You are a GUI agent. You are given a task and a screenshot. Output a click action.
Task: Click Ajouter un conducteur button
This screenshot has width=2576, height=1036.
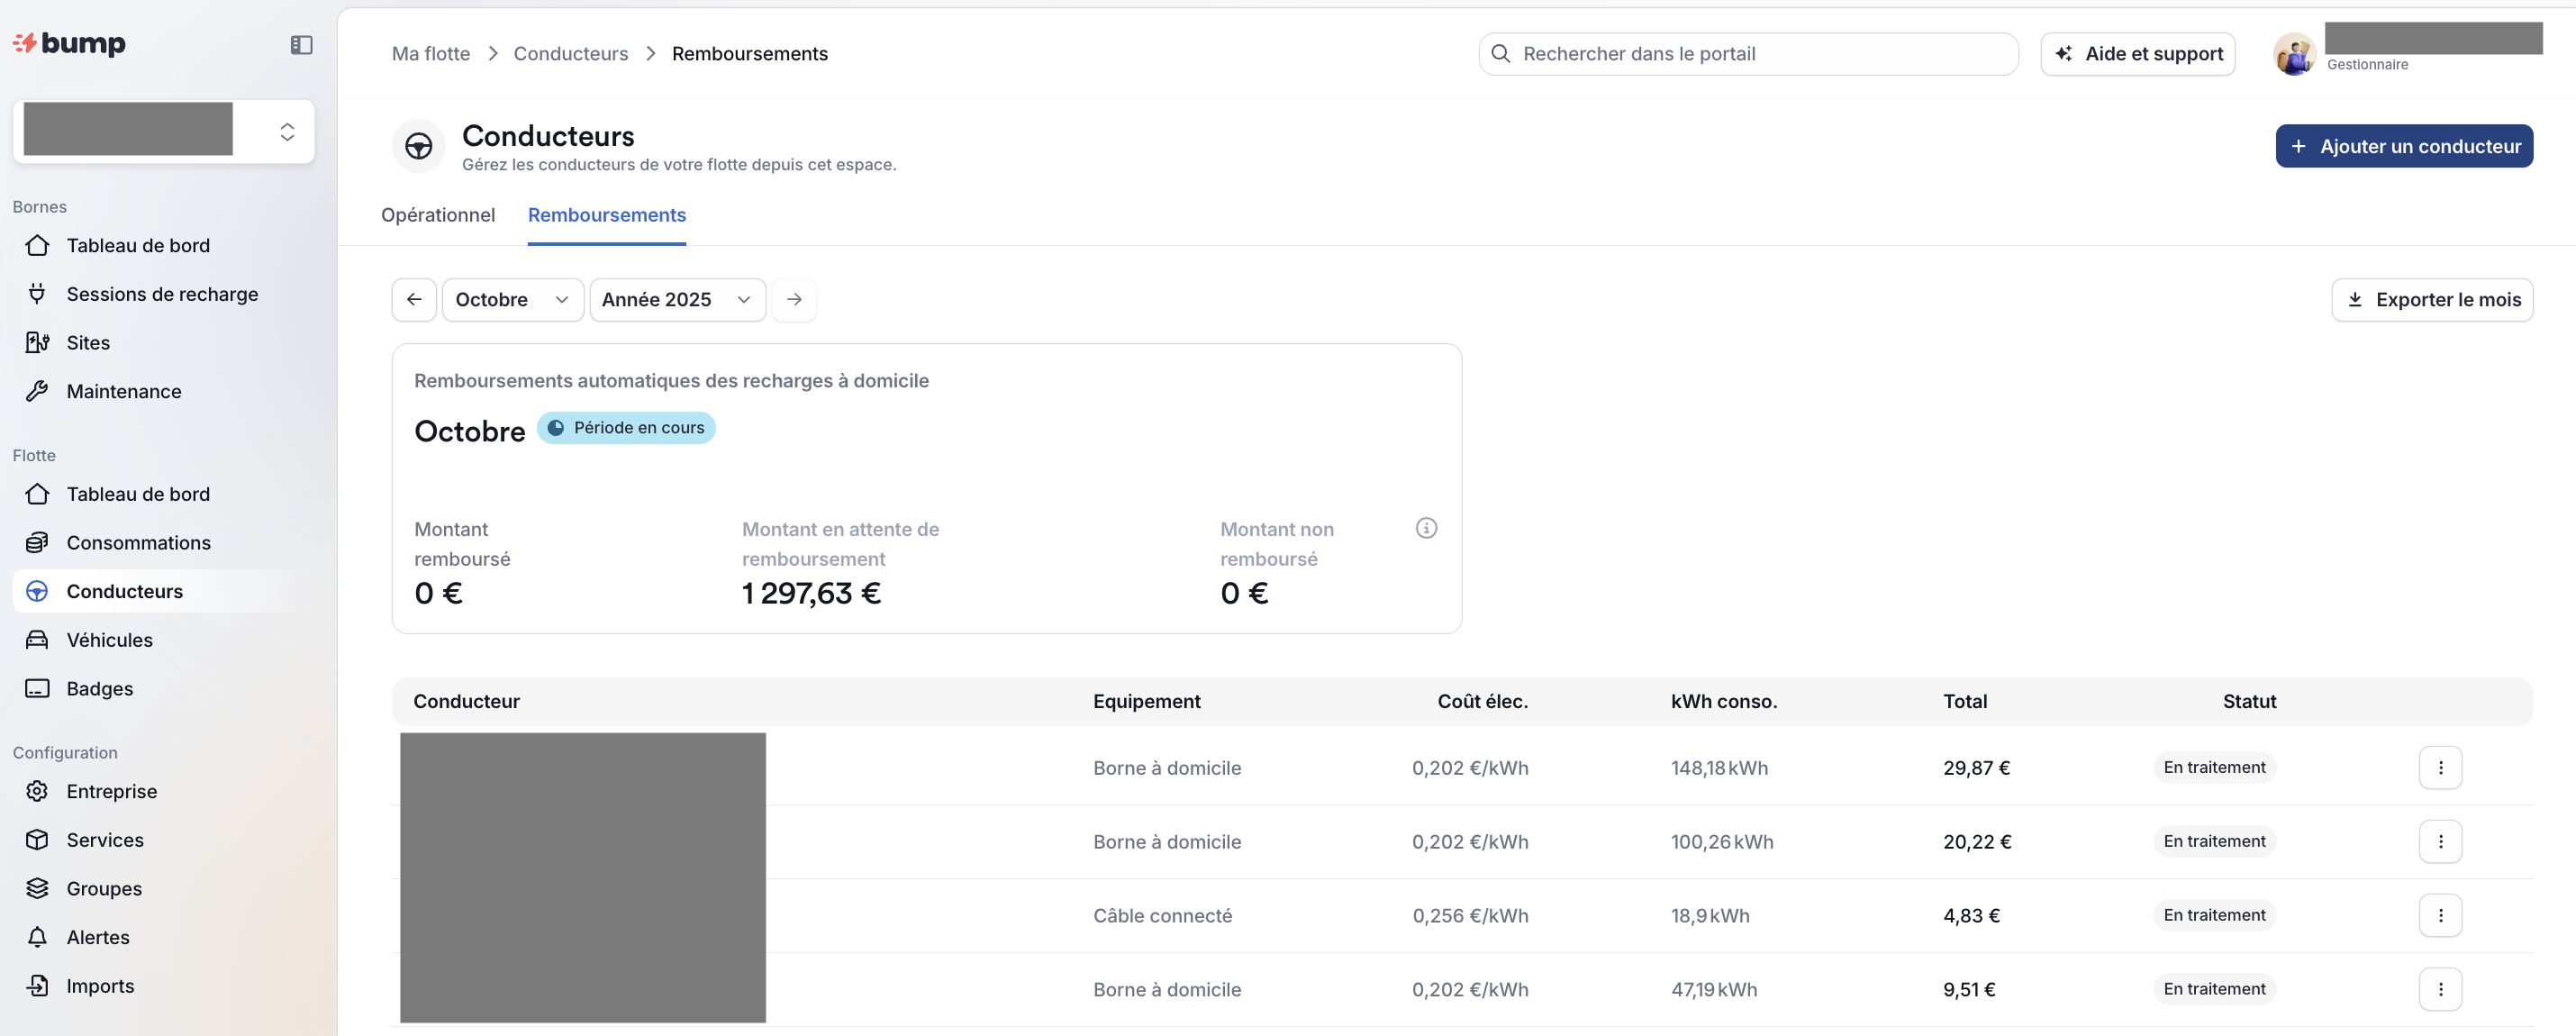(2403, 146)
